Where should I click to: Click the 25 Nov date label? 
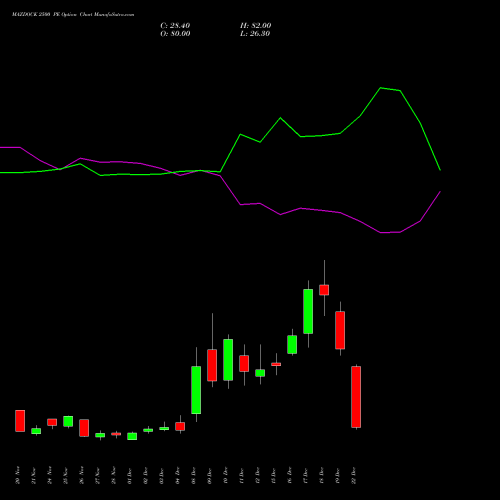coord(66,475)
